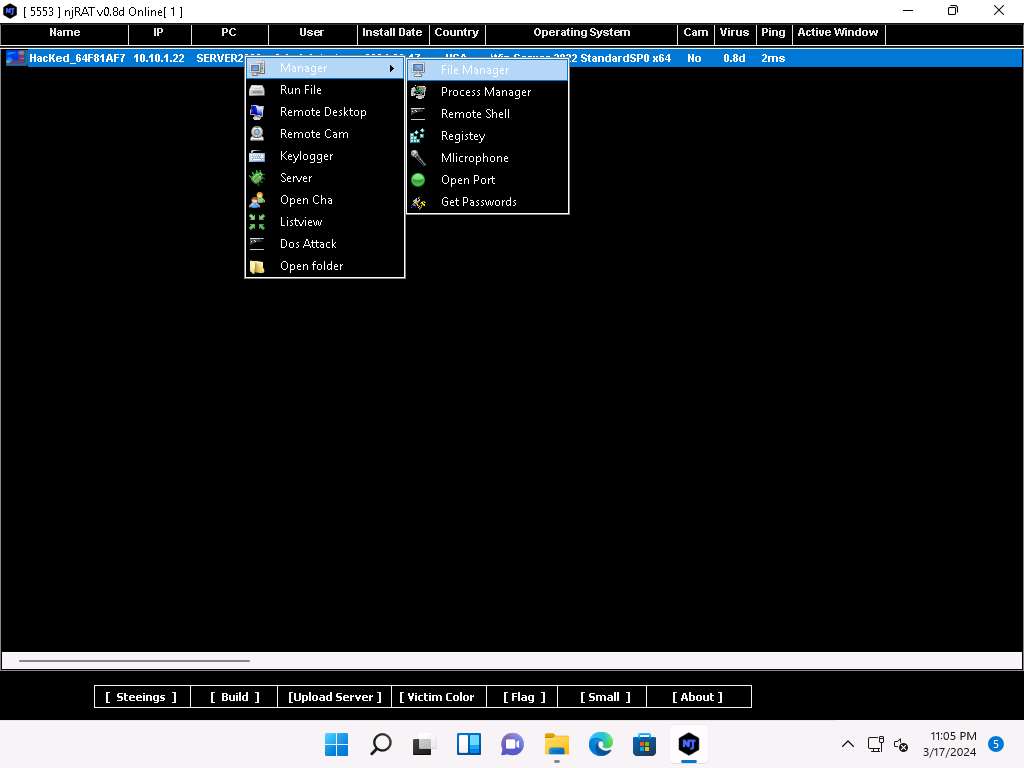Click the Process Manager icon
This screenshot has height=768, width=1024.
pos(419,92)
